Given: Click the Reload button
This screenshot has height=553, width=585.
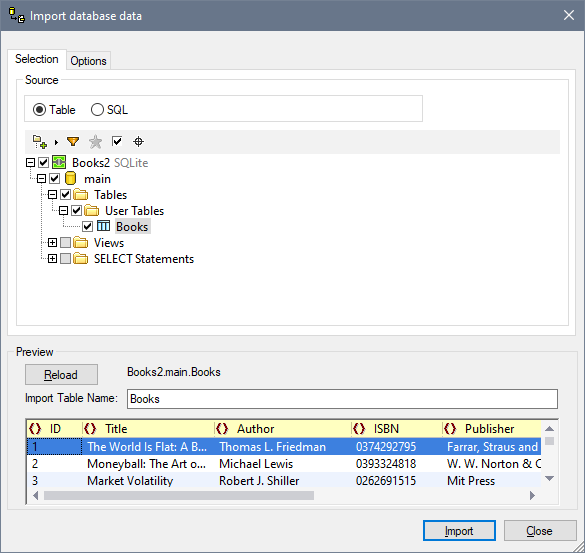Looking at the screenshot, I should (x=62, y=375).
